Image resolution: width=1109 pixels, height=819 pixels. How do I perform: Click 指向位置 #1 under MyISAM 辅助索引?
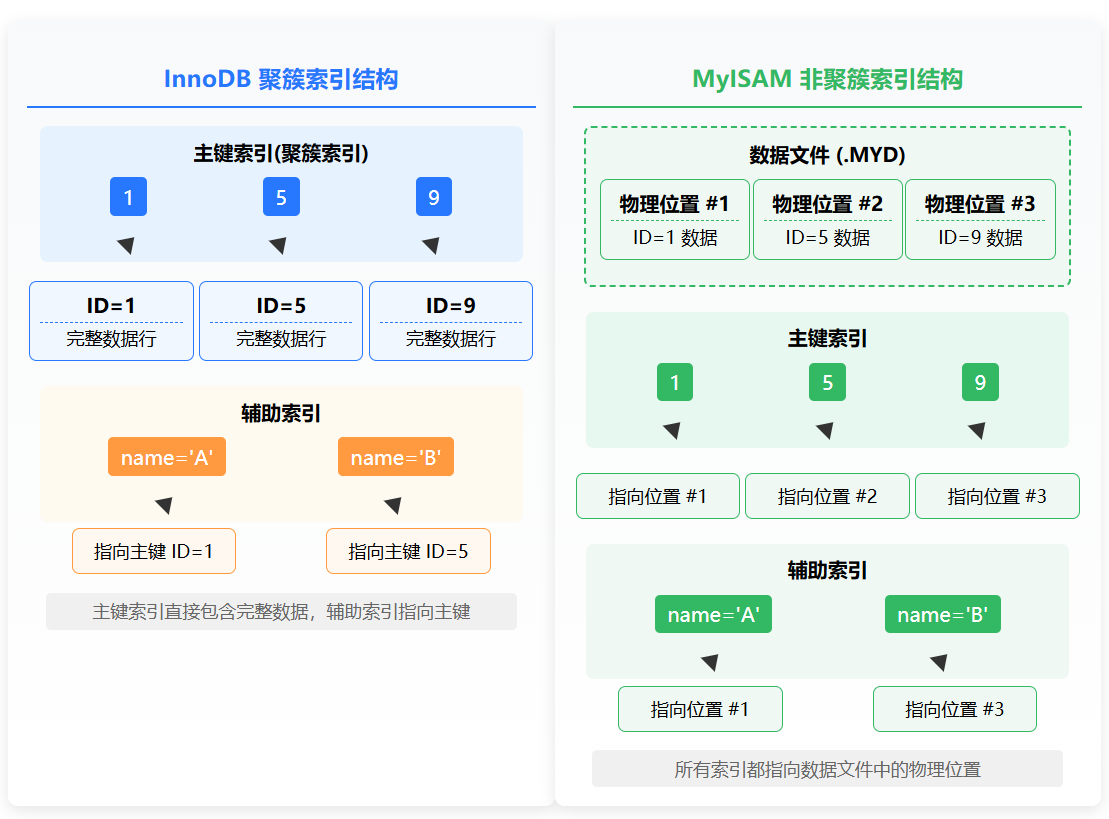tap(700, 709)
